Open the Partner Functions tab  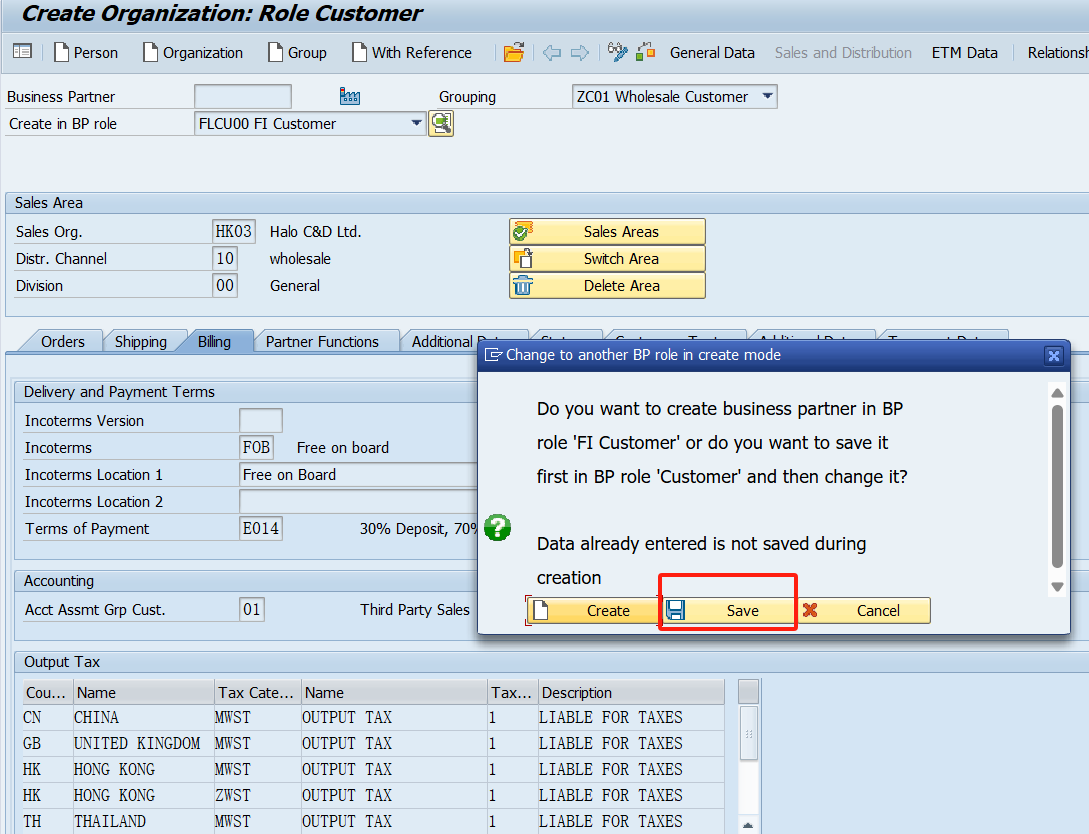[322, 342]
